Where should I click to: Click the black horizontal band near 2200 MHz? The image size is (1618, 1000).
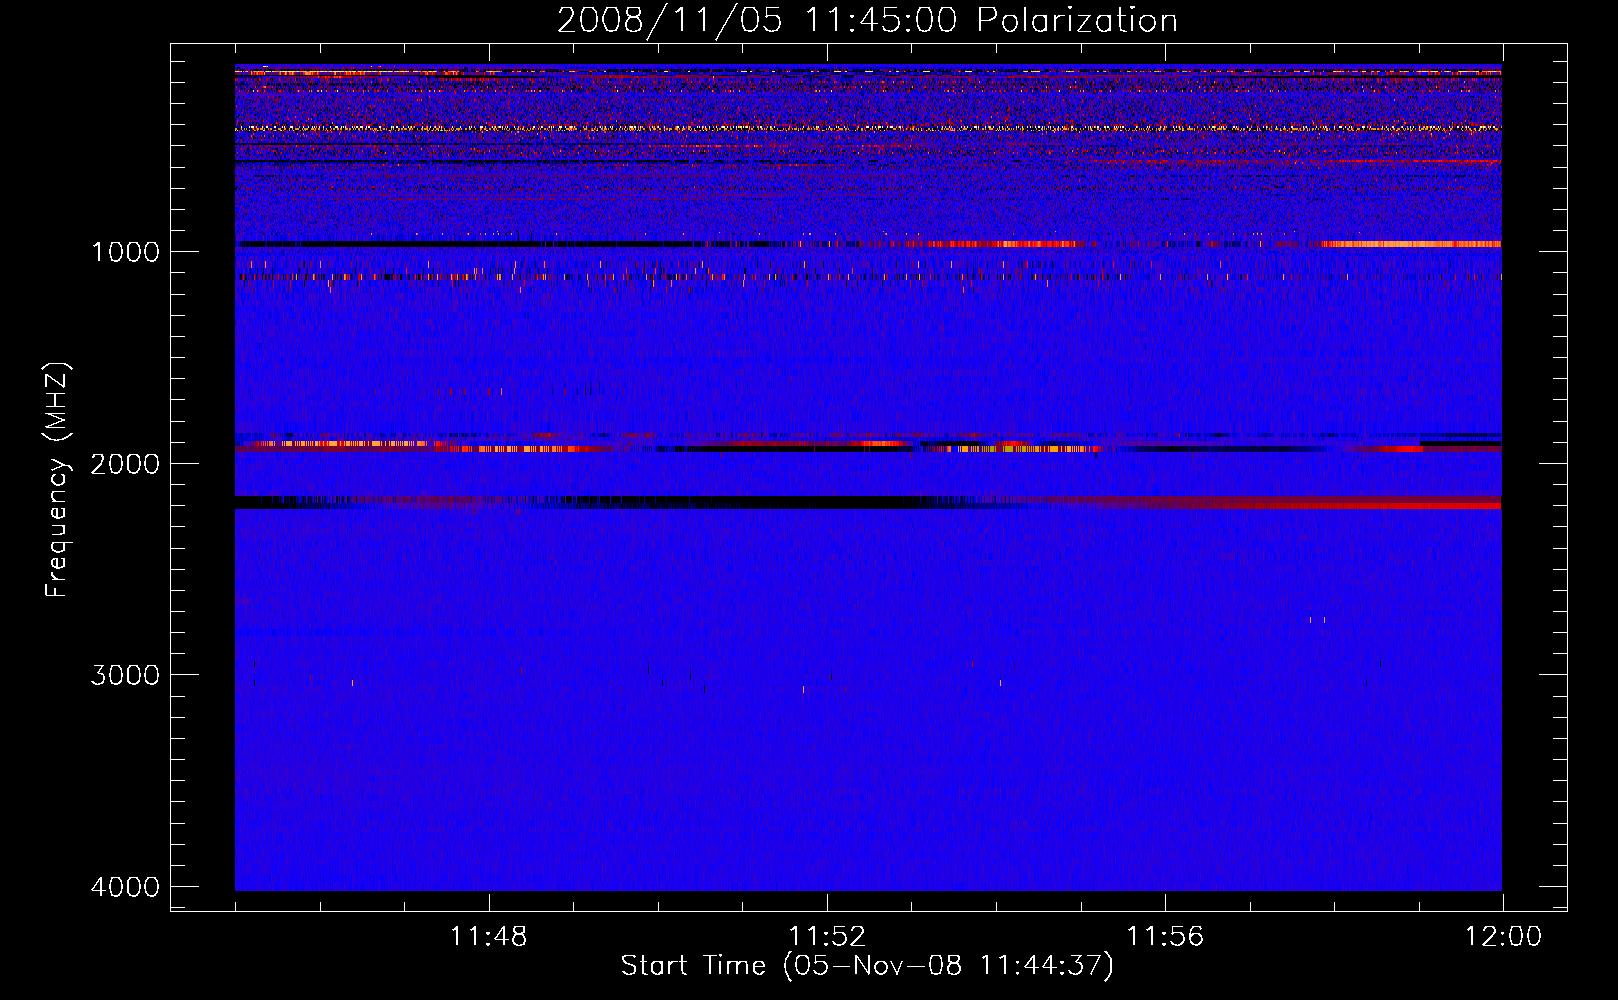point(868,502)
